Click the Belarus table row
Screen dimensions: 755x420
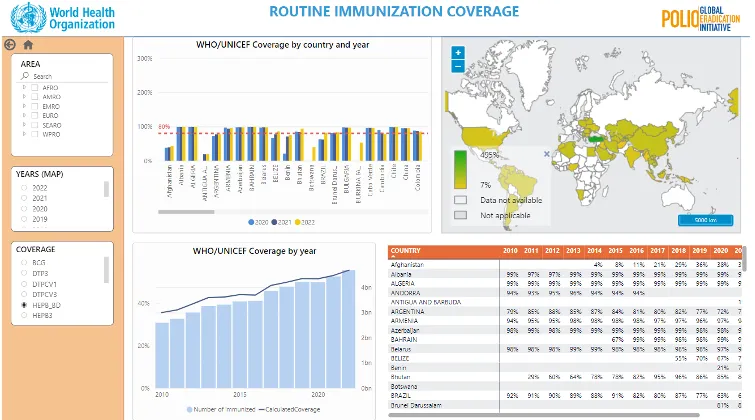click(x=565, y=349)
